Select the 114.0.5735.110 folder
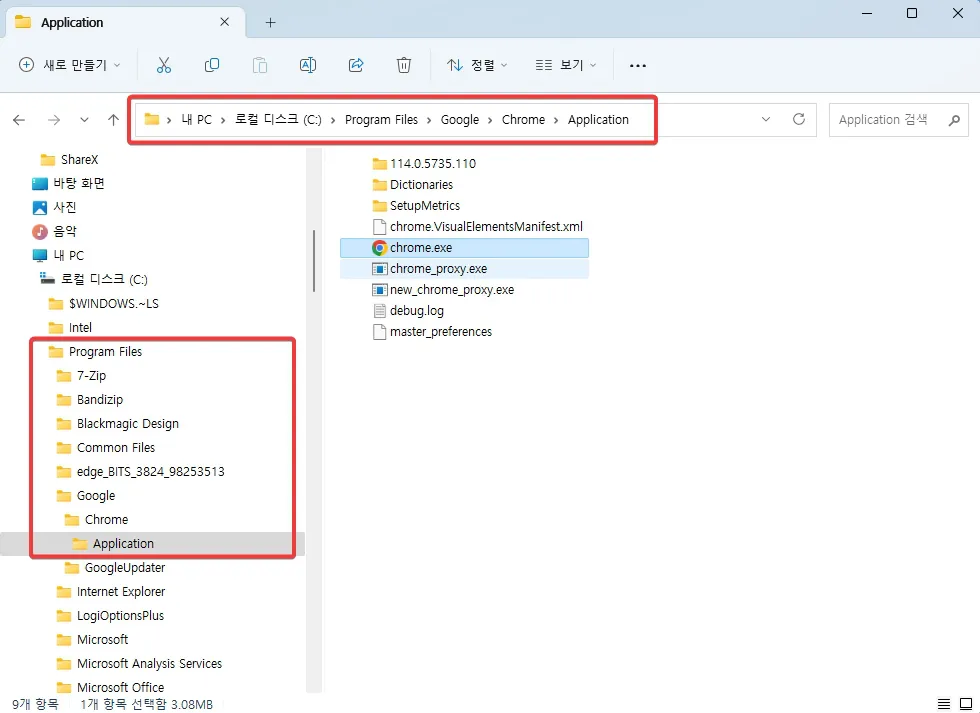The image size is (980, 713). (x=432, y=164)
